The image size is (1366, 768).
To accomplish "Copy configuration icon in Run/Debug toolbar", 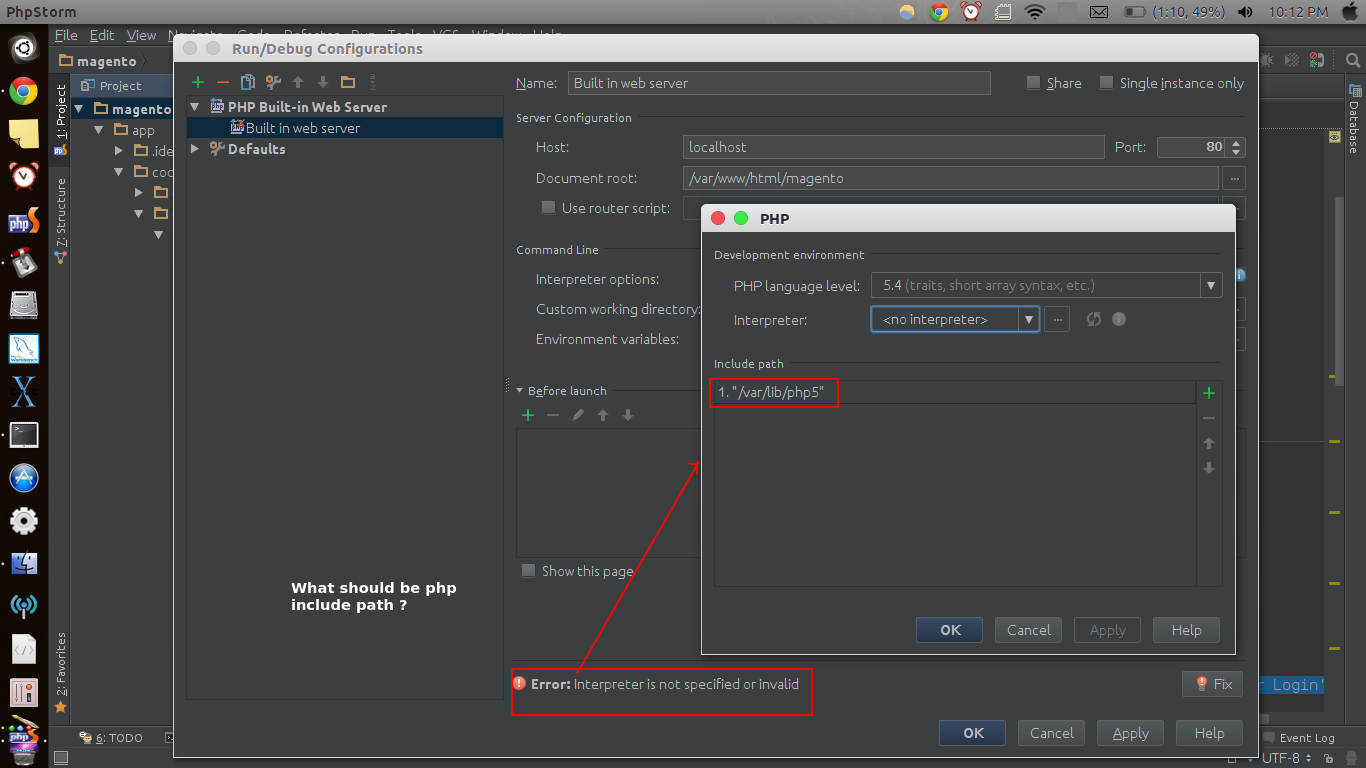I will tap(248, 82).
